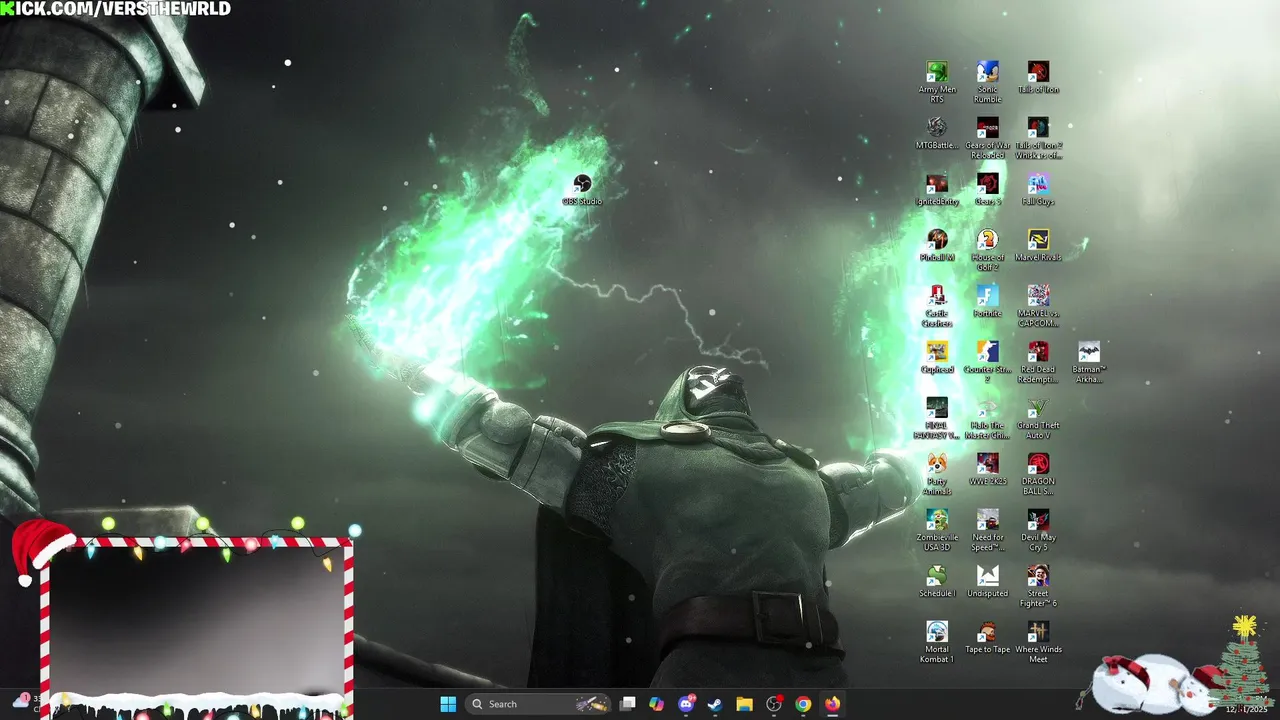Image resolution: width=1280 pixels, height=720 pixels.
Task: Open MARVEL vs. CAPCOM shortcut
Action: coord(1038,306)
